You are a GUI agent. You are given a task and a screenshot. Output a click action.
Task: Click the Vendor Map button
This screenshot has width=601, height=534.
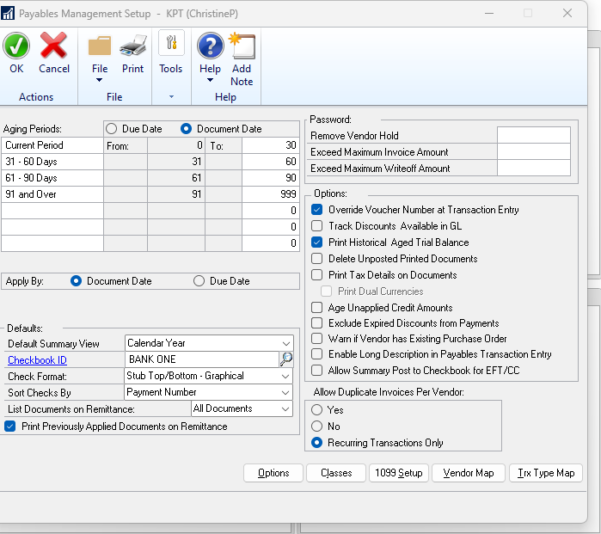[468, 473]
